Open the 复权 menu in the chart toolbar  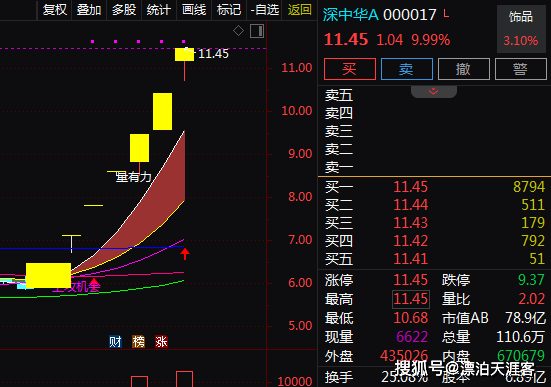(x=55, y=10)
